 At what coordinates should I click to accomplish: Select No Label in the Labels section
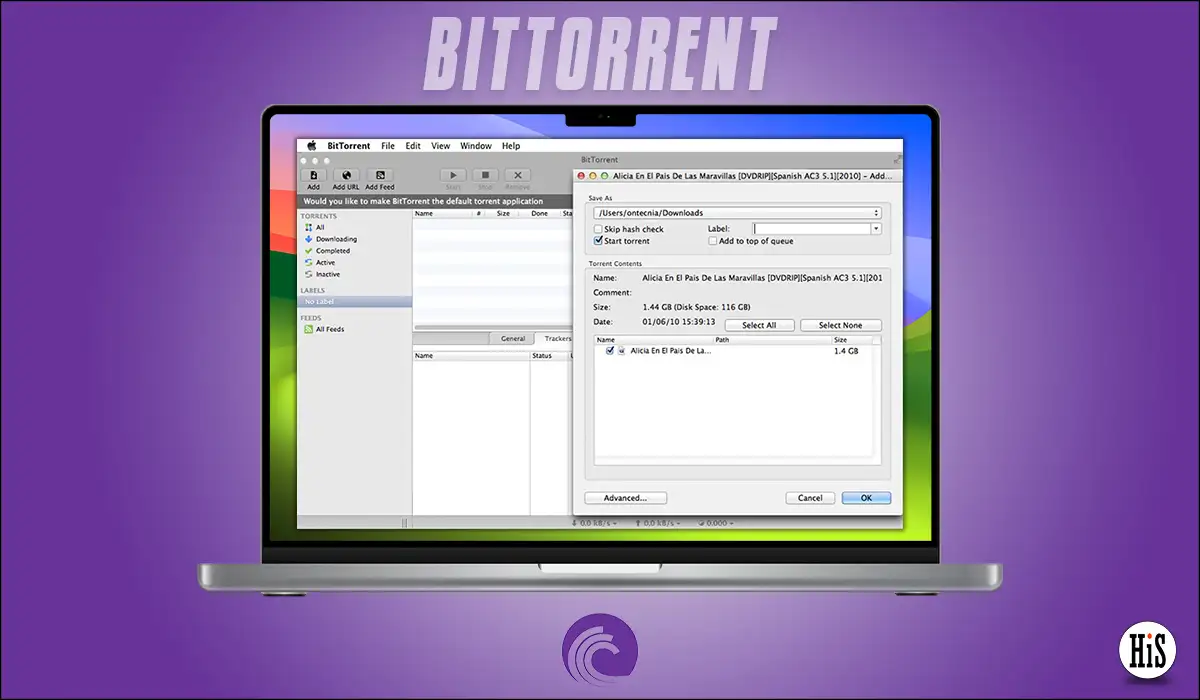(x=355, y=301)
